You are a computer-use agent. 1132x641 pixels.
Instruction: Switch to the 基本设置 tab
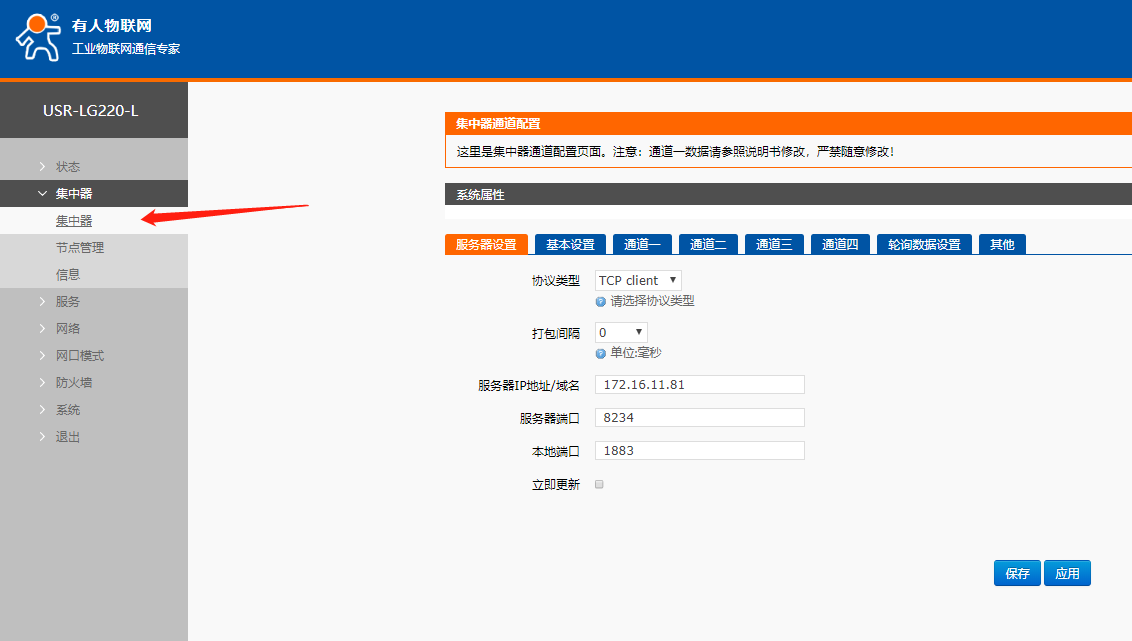coord(570,245)
